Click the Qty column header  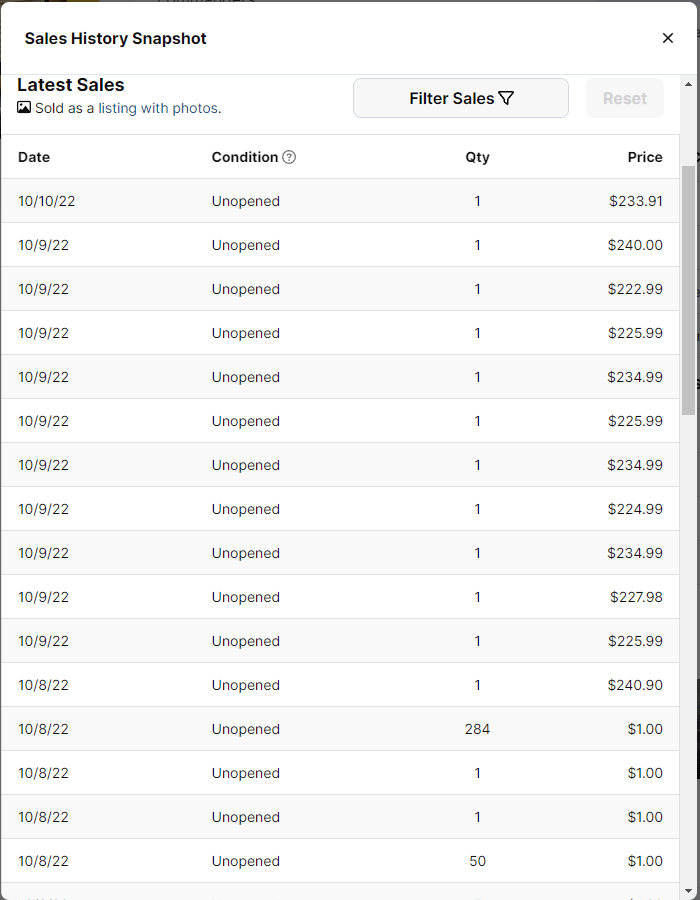pos(477,157)
